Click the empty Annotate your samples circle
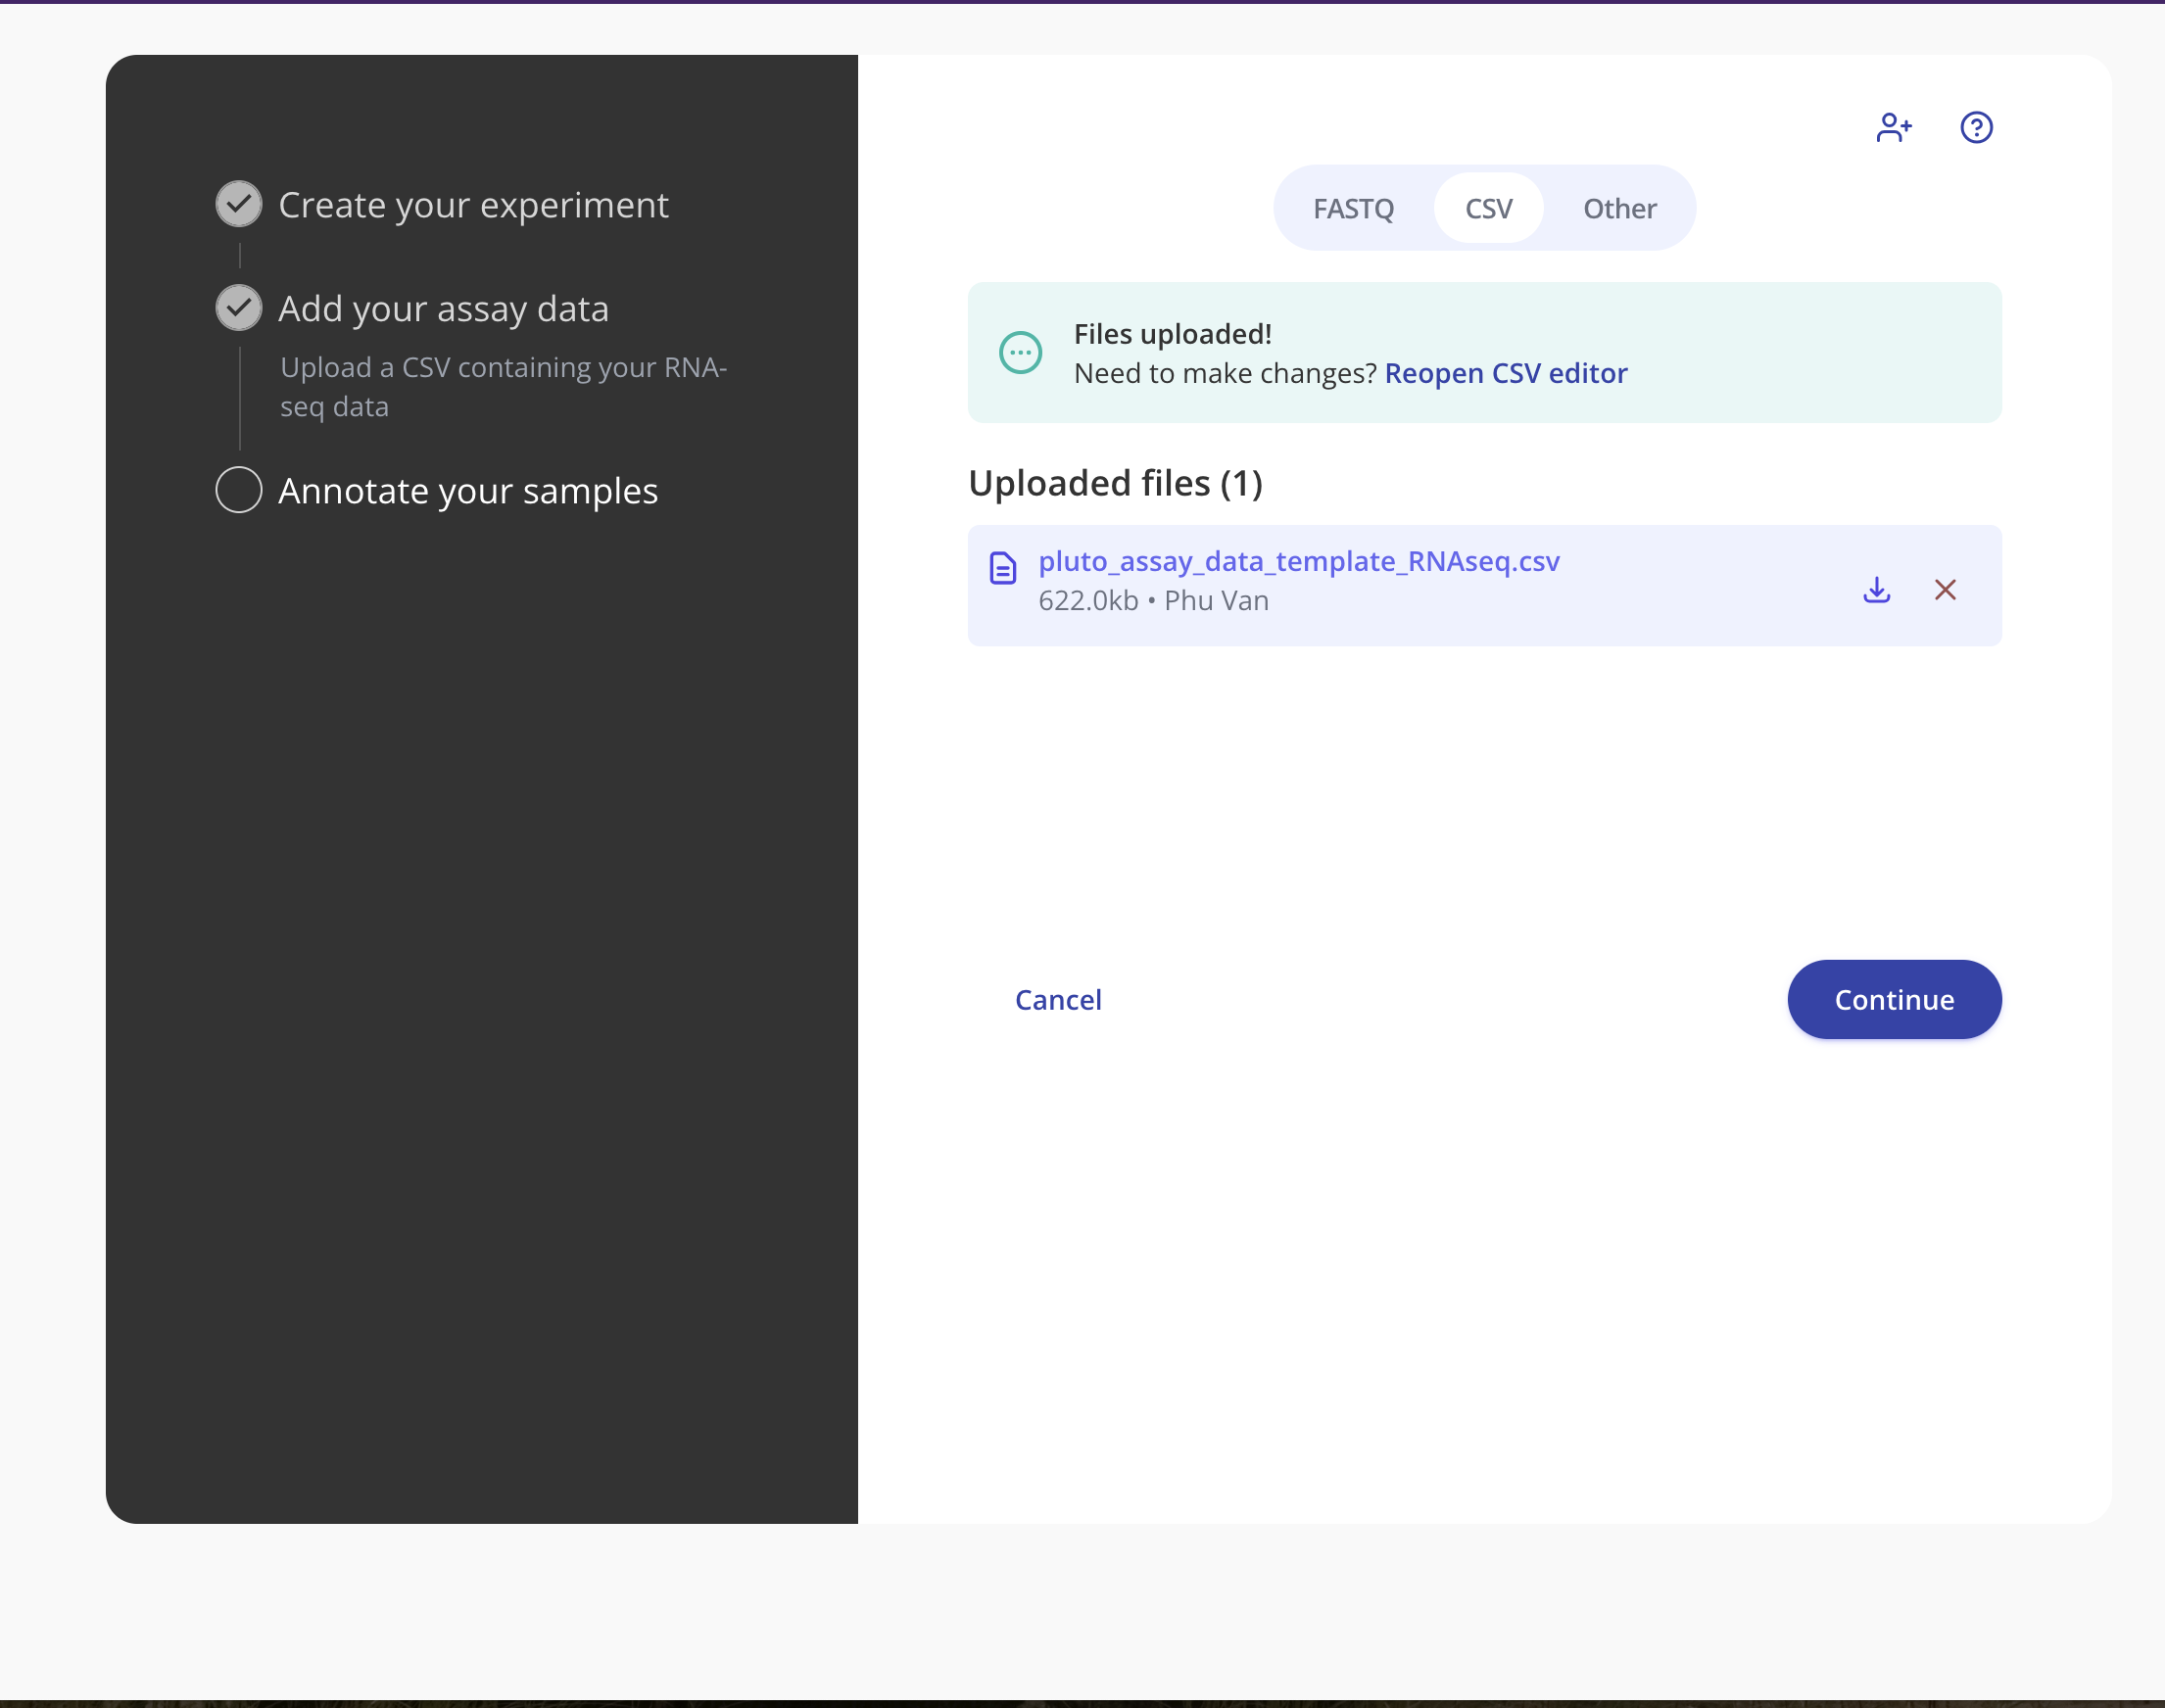This screenshot has height=1708, width=2165. (x=239, y=490)
